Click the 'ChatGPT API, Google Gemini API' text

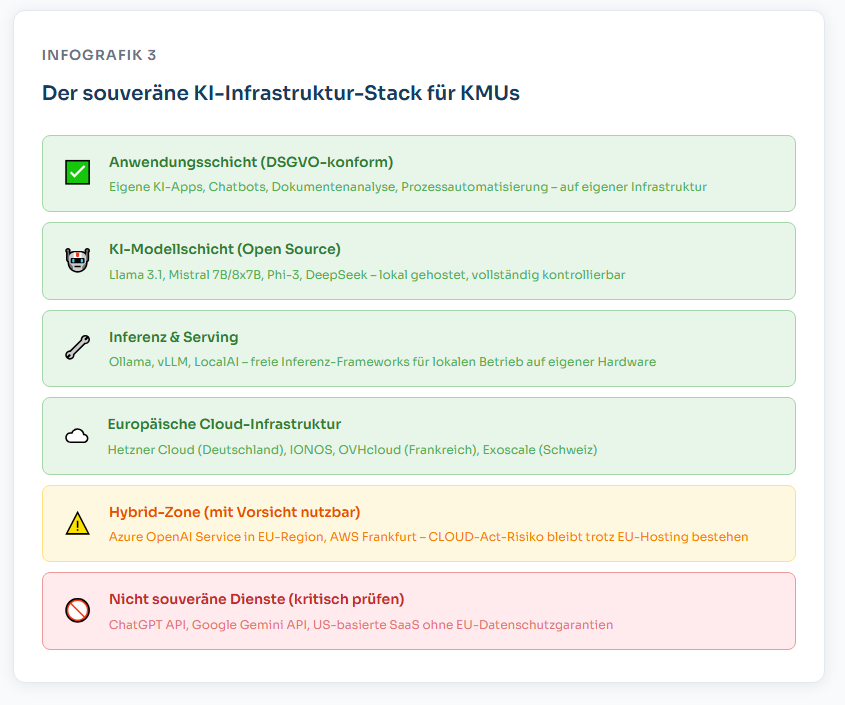pyautogui.click(x=360, y=625)
